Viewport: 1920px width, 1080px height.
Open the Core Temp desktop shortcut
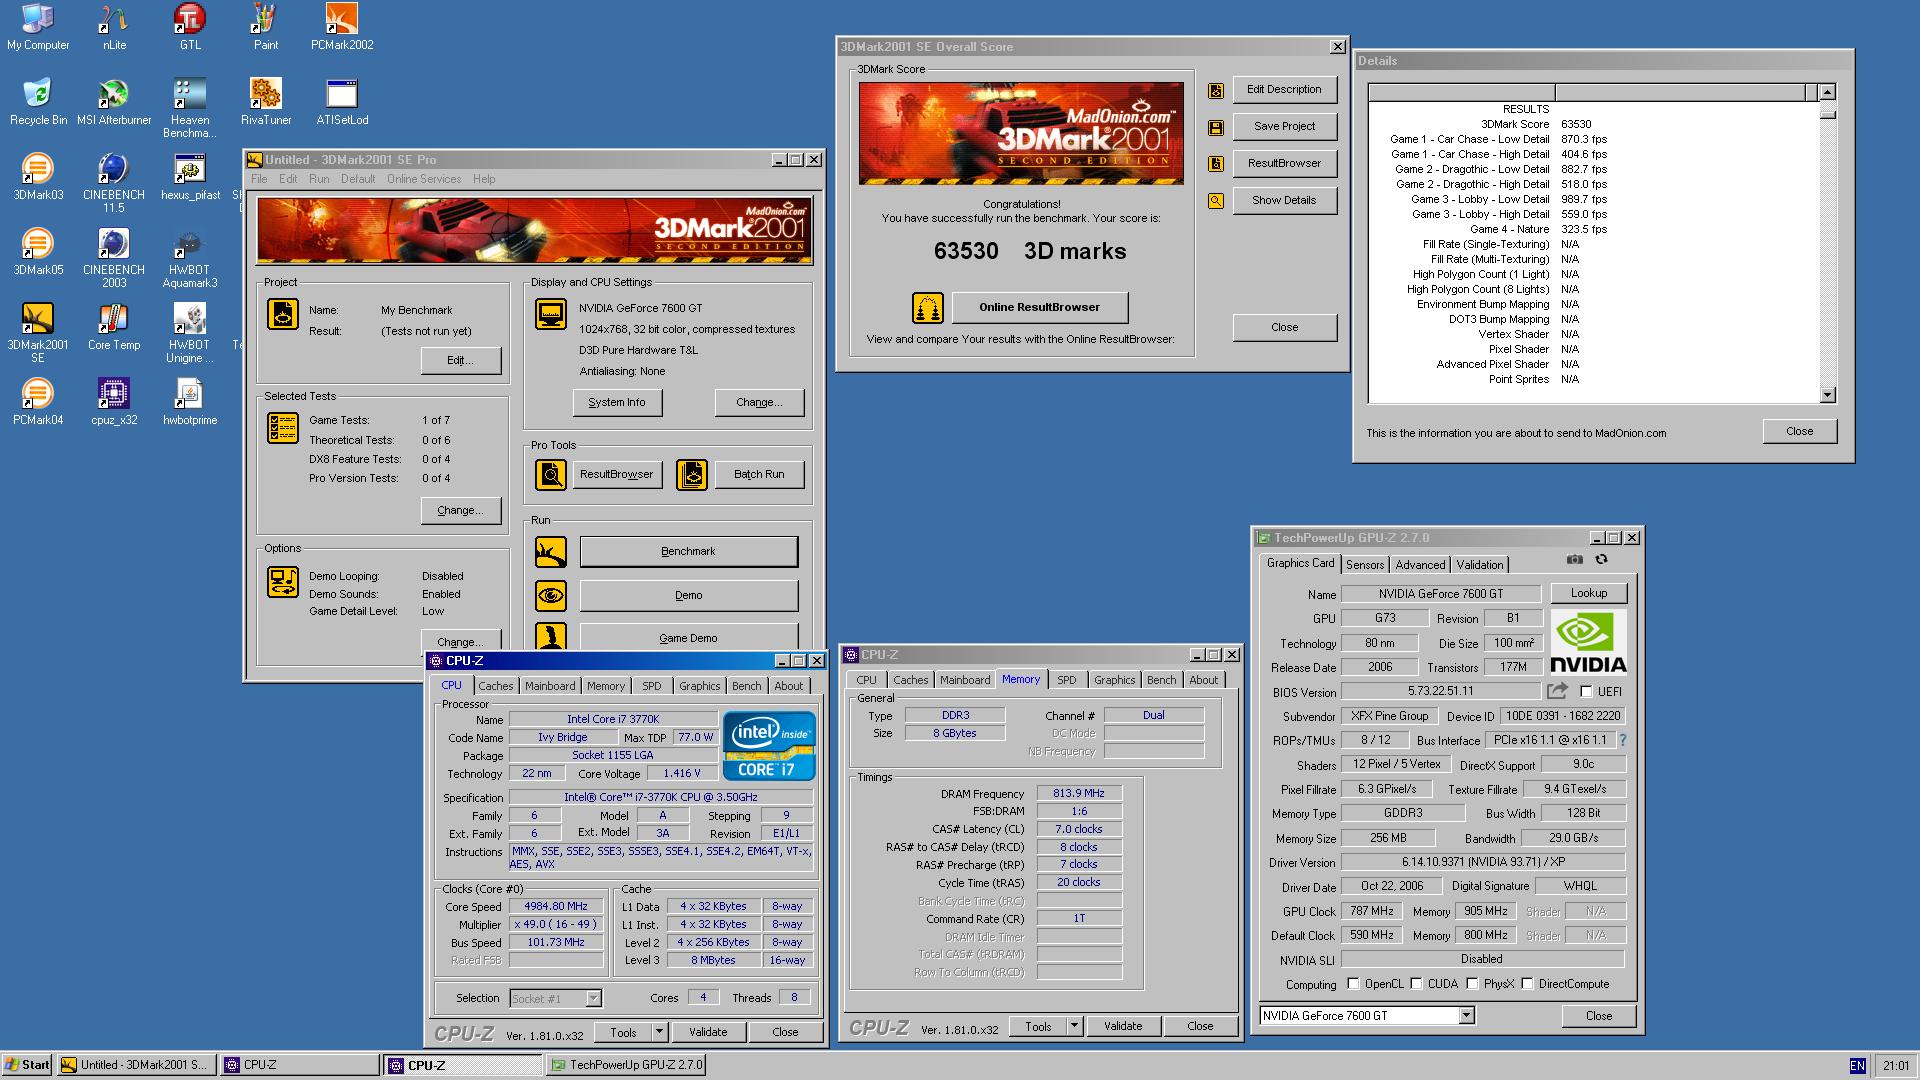tap(114, 327)
